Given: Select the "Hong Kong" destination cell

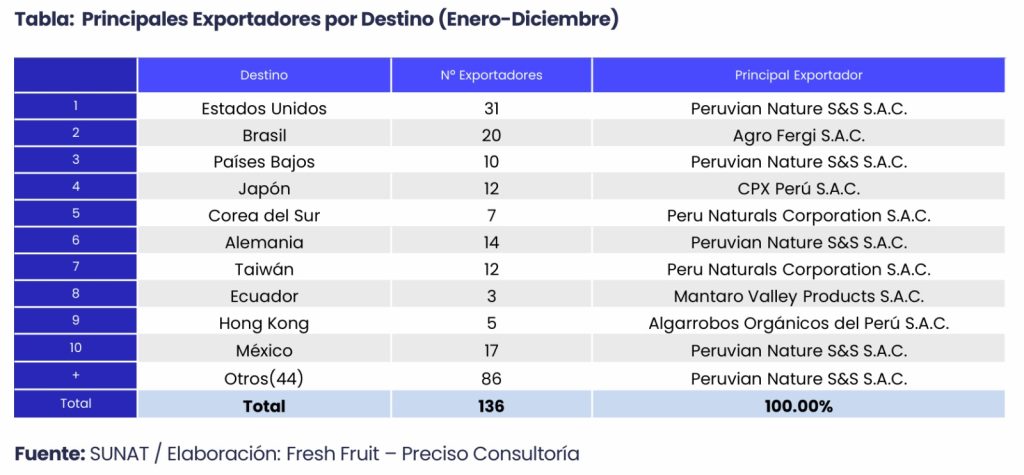Looking at the screenshot, I should 264,324.
